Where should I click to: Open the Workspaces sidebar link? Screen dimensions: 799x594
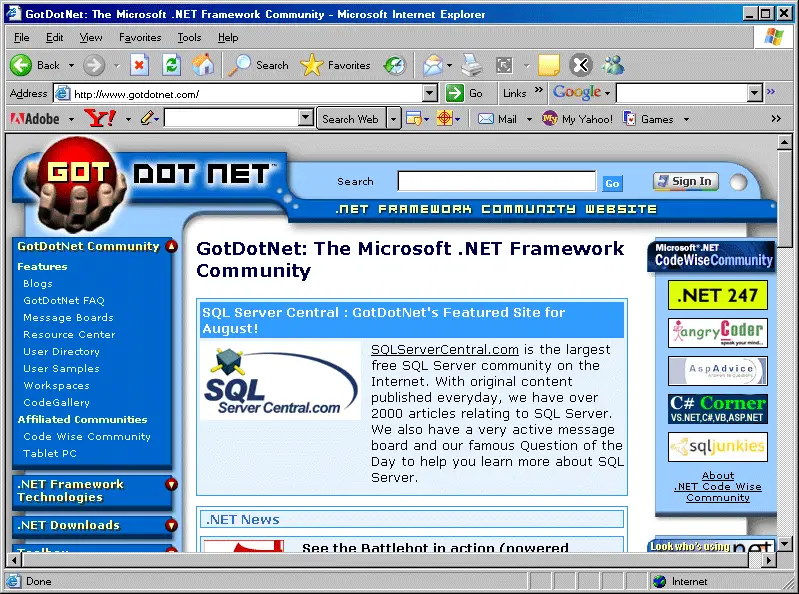57,386
